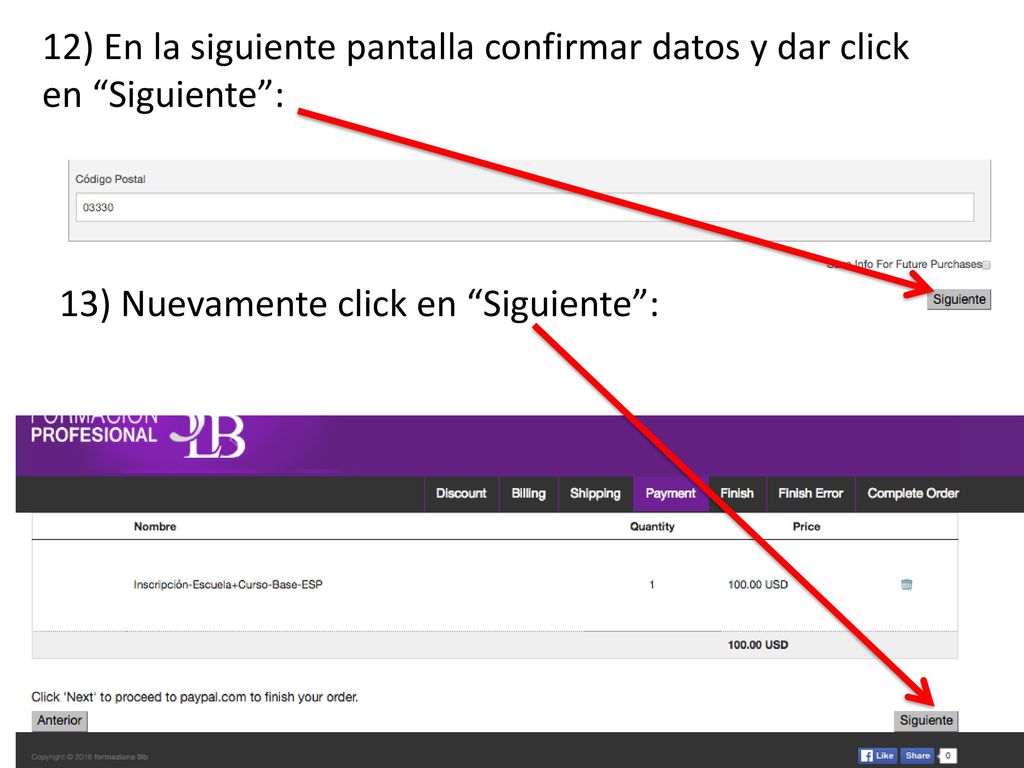Select the Inscripción-Escuela+Curso-Base-ESP item name

coord(228,584)
